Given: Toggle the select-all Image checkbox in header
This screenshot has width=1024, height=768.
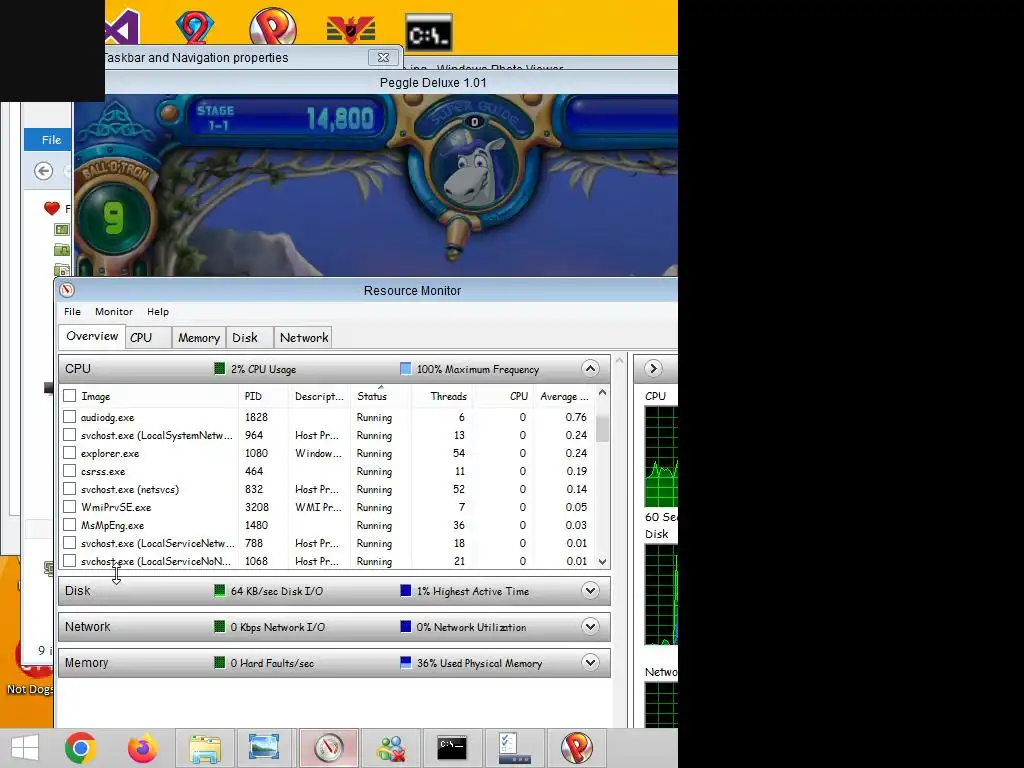Looking at the screenshot, I should 69,396.
